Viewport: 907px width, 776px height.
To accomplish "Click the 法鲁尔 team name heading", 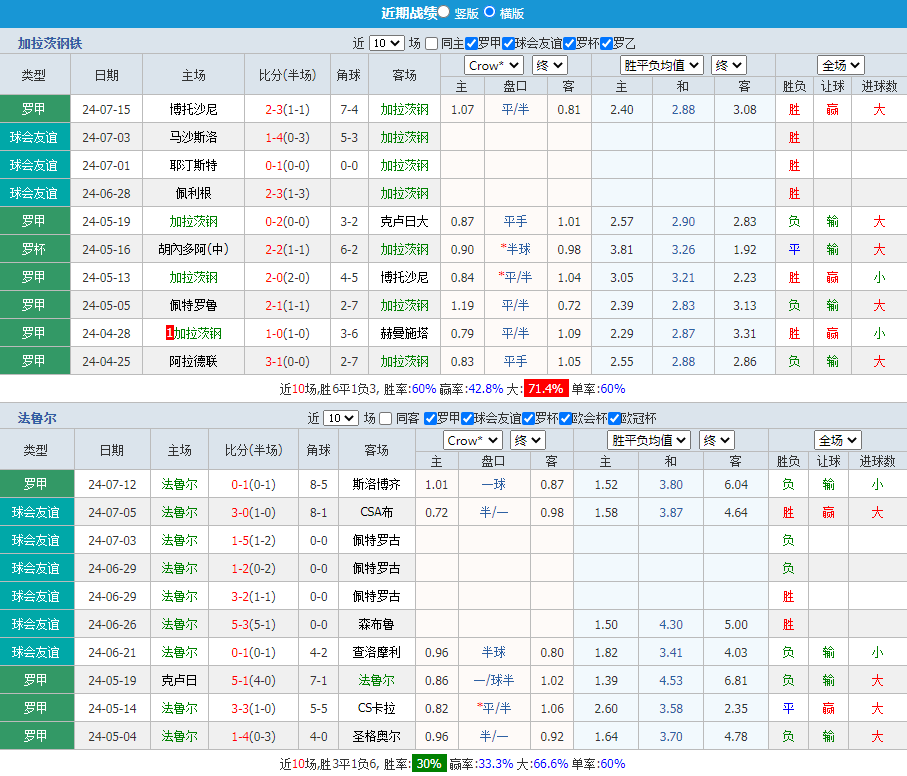I will pos(37,417).
